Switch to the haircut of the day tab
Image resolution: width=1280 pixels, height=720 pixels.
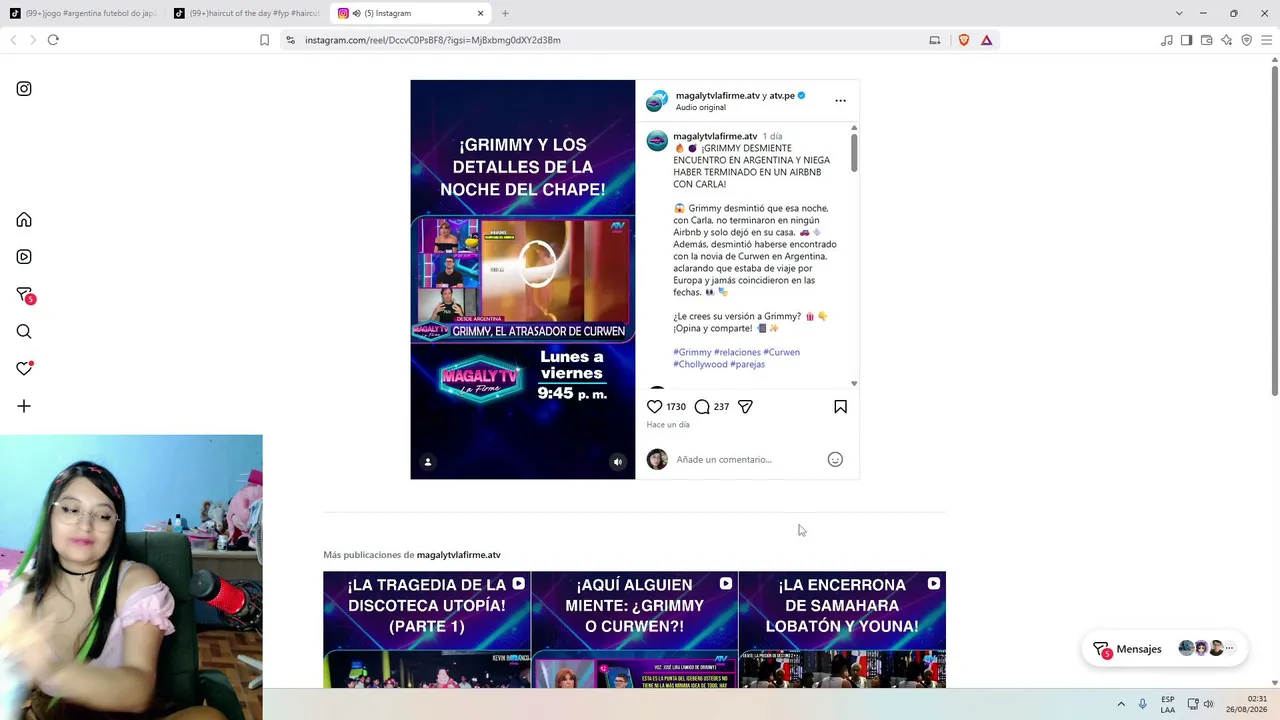tap(247, 13)
